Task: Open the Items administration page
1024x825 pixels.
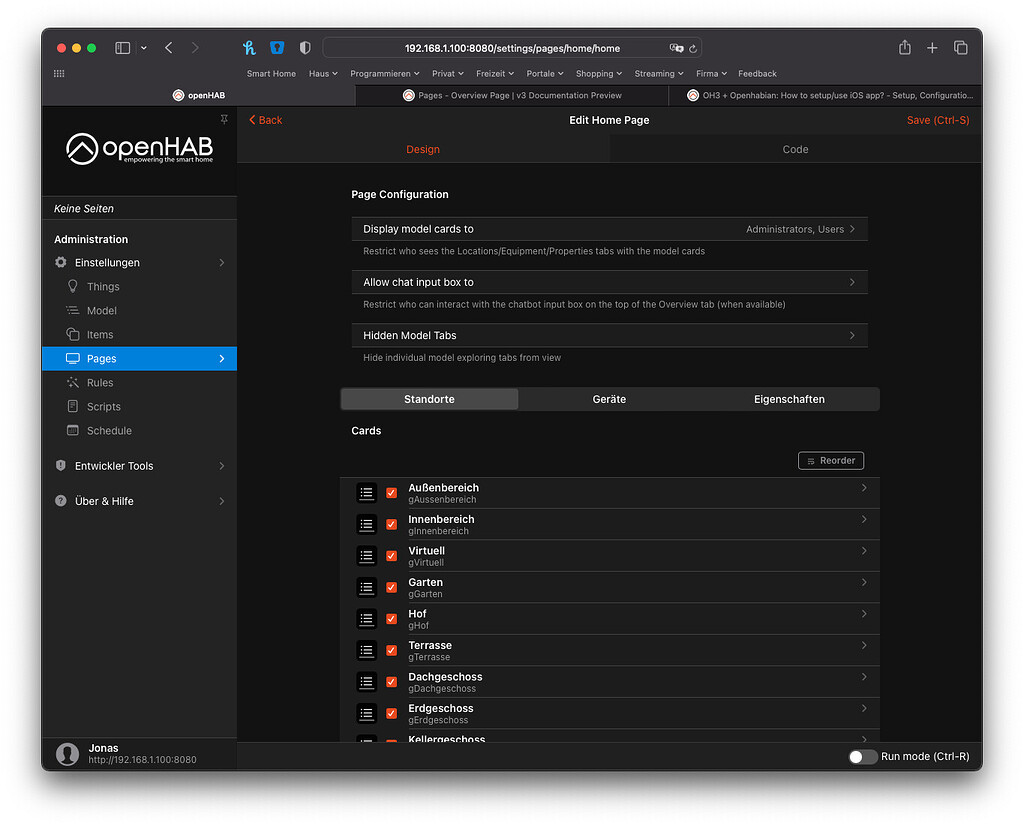Action: pyautogui.click(x=100, y=334)
